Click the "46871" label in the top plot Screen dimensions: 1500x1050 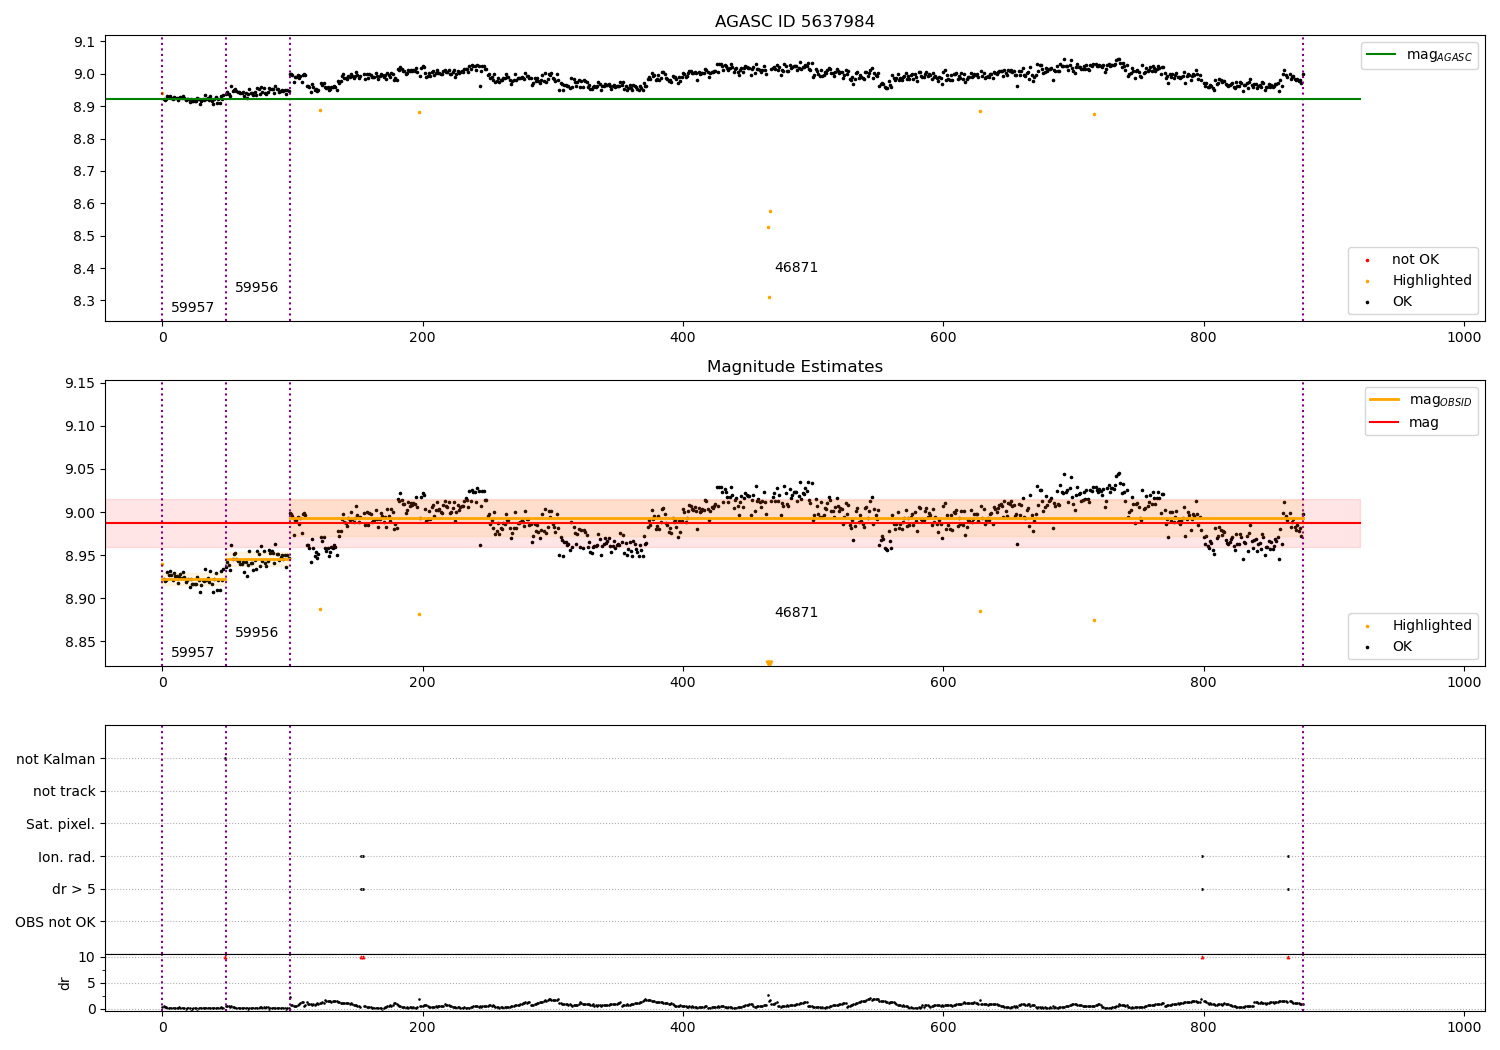796,268
